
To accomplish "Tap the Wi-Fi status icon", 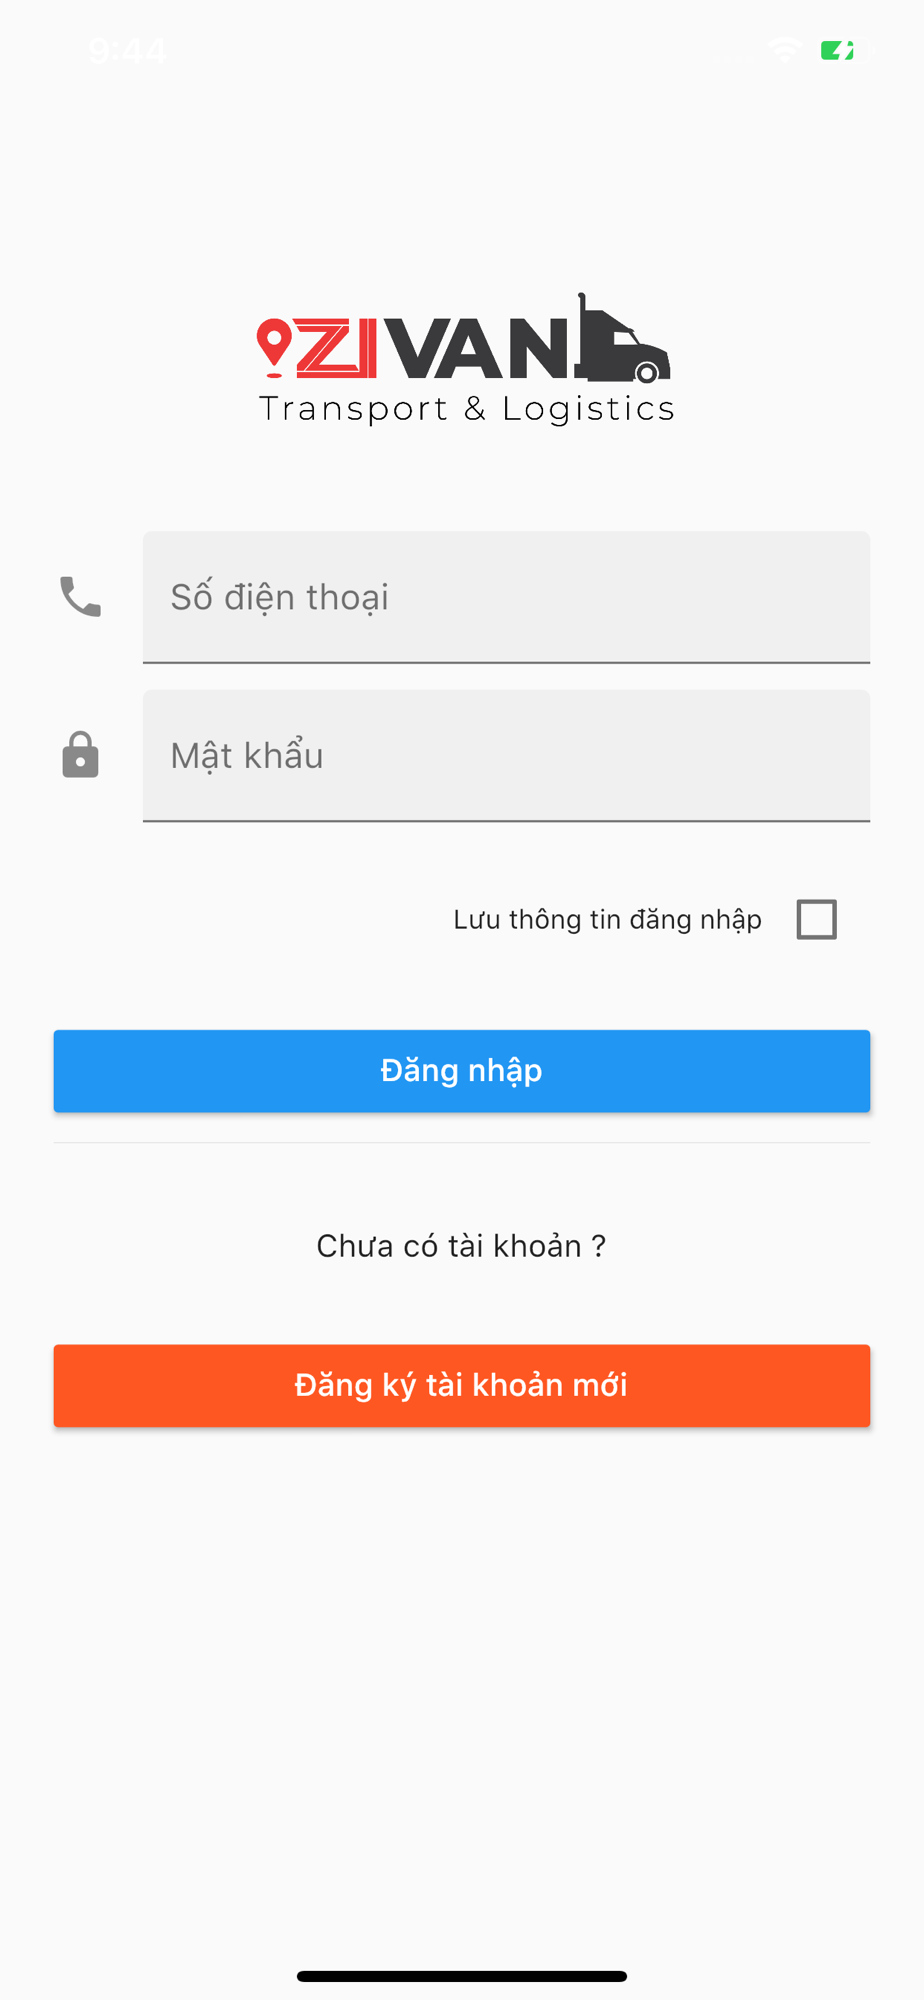I will coord(786,49).
